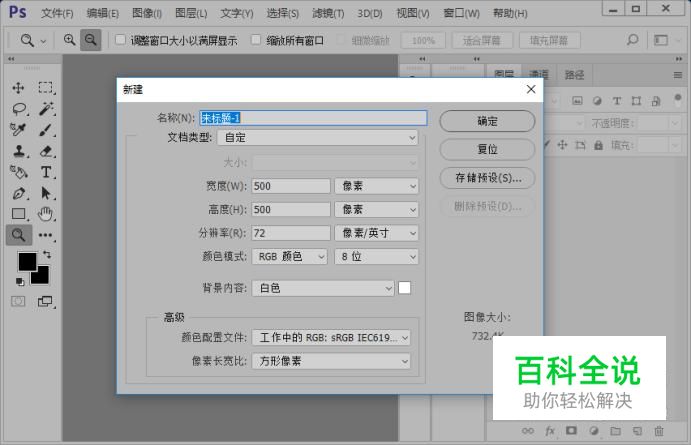Click the background color swatch in toolbox
The height and width of the screenshot is (445, 691).
click(42, 278)
